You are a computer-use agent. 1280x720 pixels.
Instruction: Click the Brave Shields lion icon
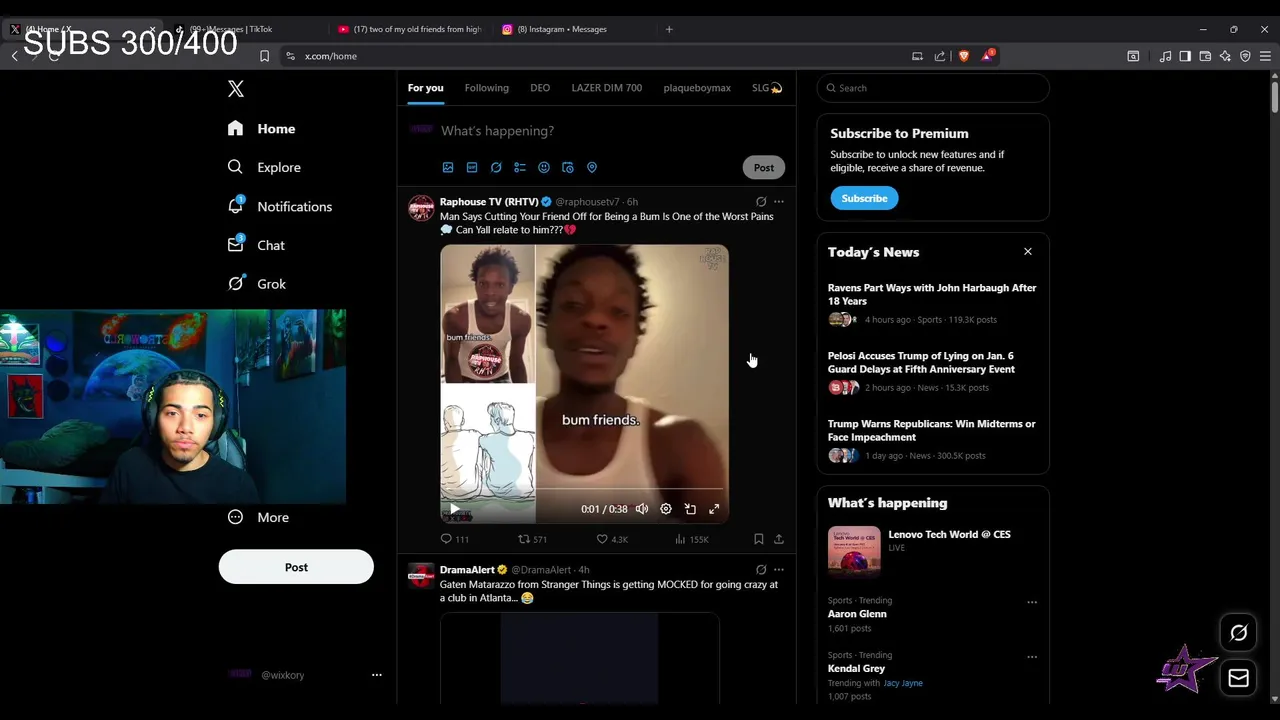click(964, 56)
